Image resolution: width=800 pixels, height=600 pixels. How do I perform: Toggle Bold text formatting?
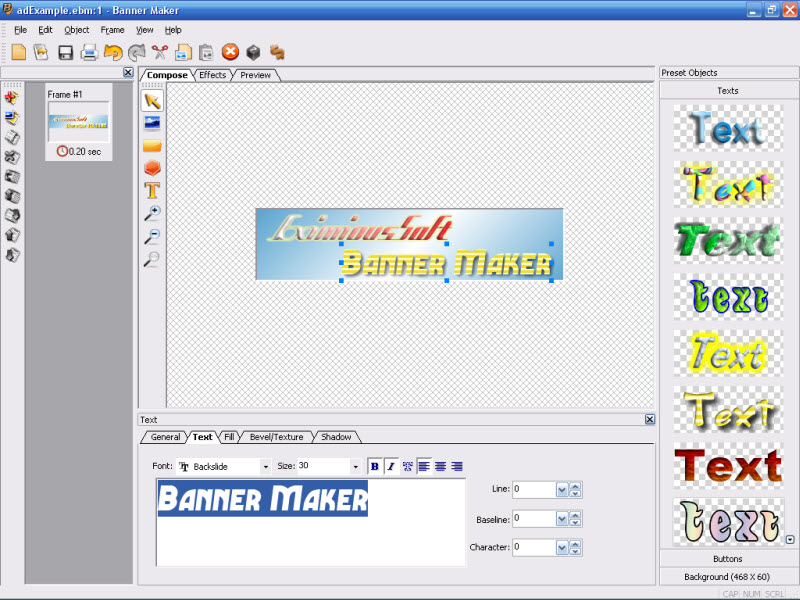[374, 466]
